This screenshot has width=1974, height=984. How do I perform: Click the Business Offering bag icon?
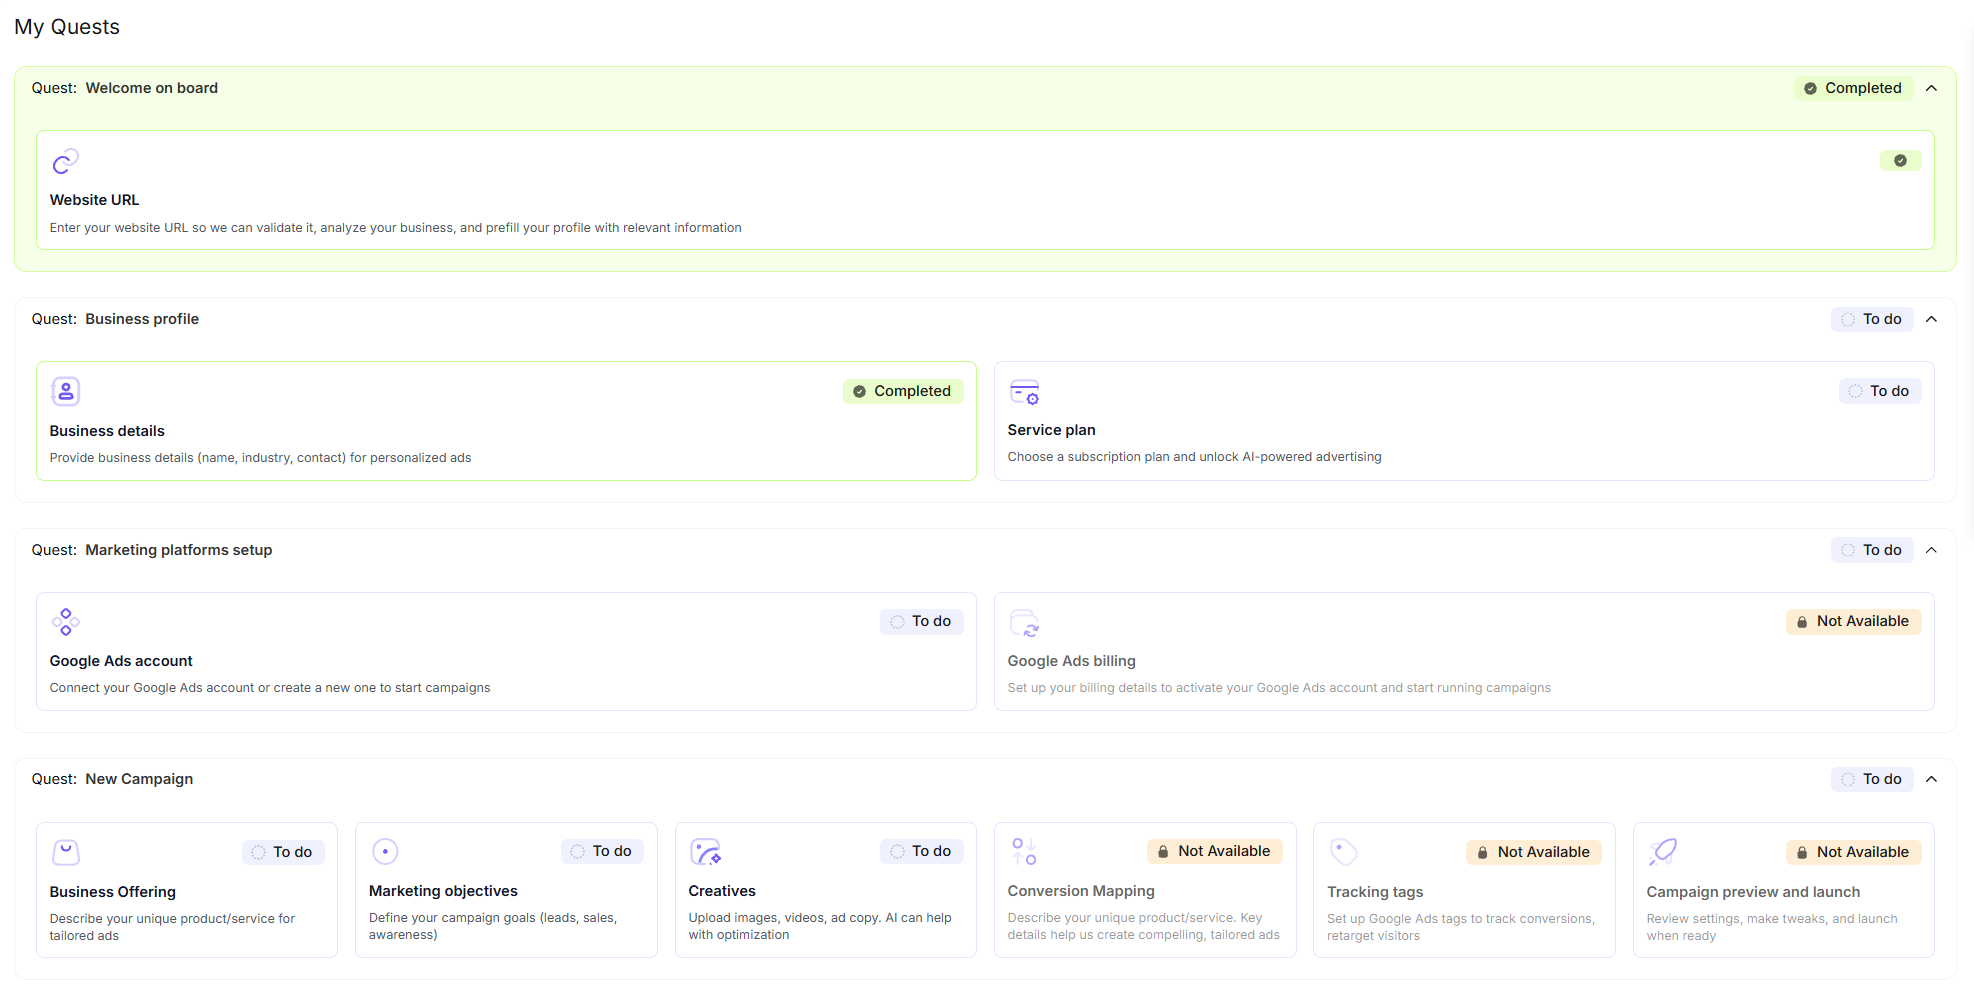[x=65, y=852]
